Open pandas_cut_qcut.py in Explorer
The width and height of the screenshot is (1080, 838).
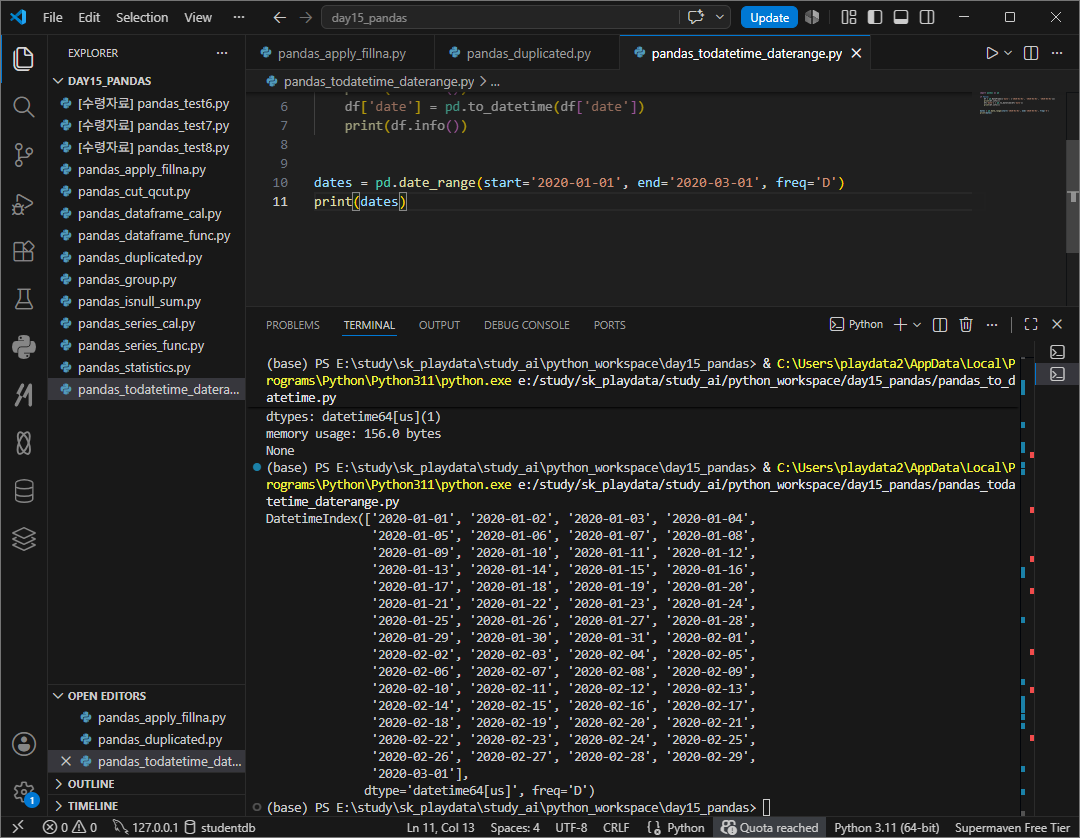134,191
